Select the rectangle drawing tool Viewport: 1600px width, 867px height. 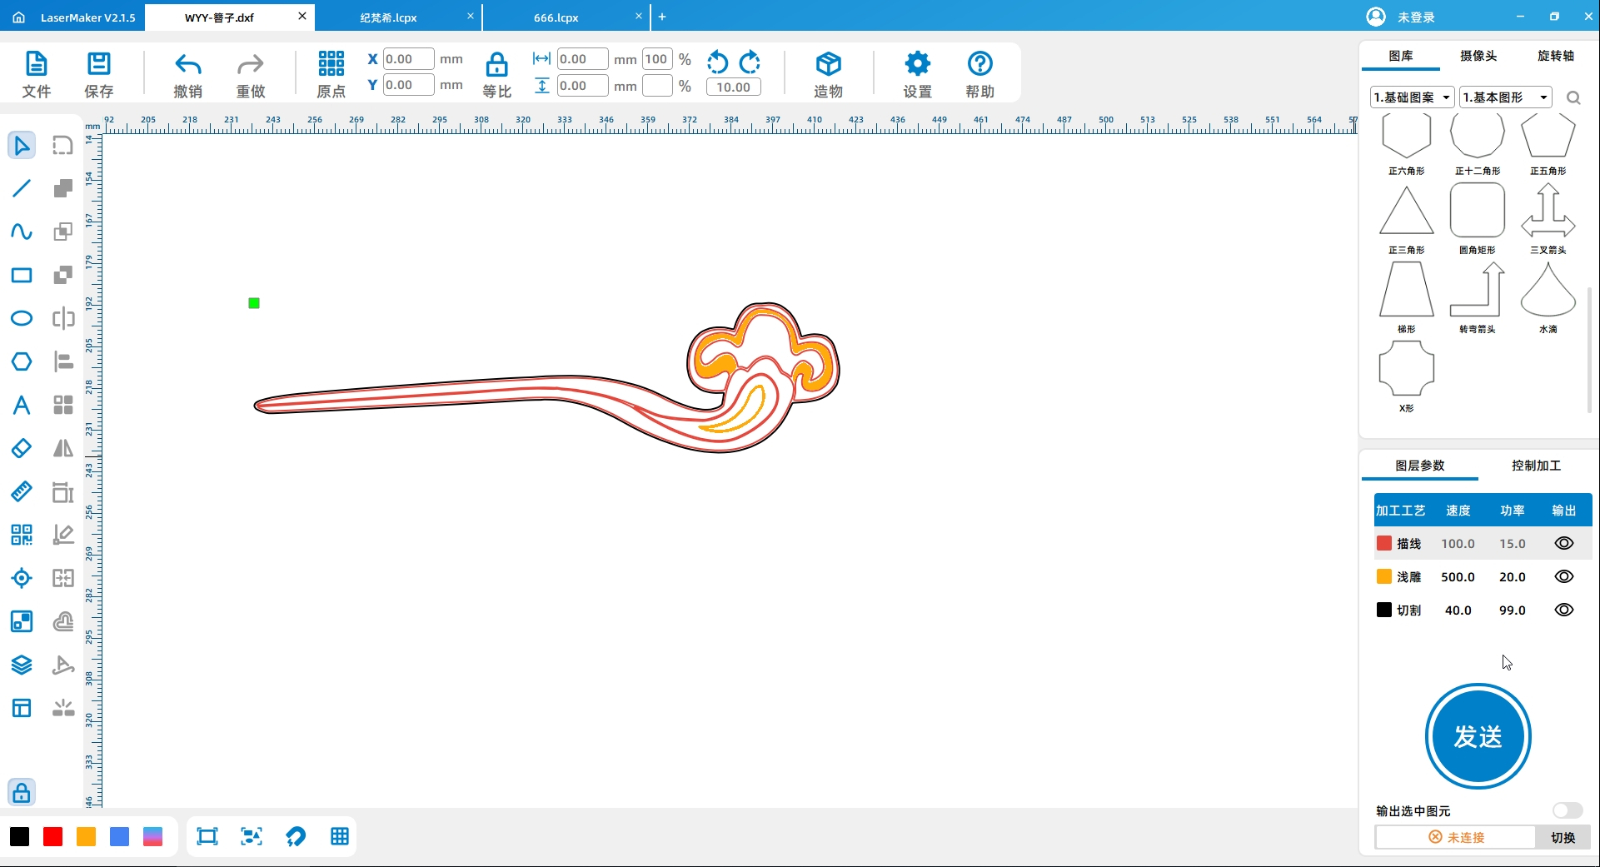(x=21, y=275)
